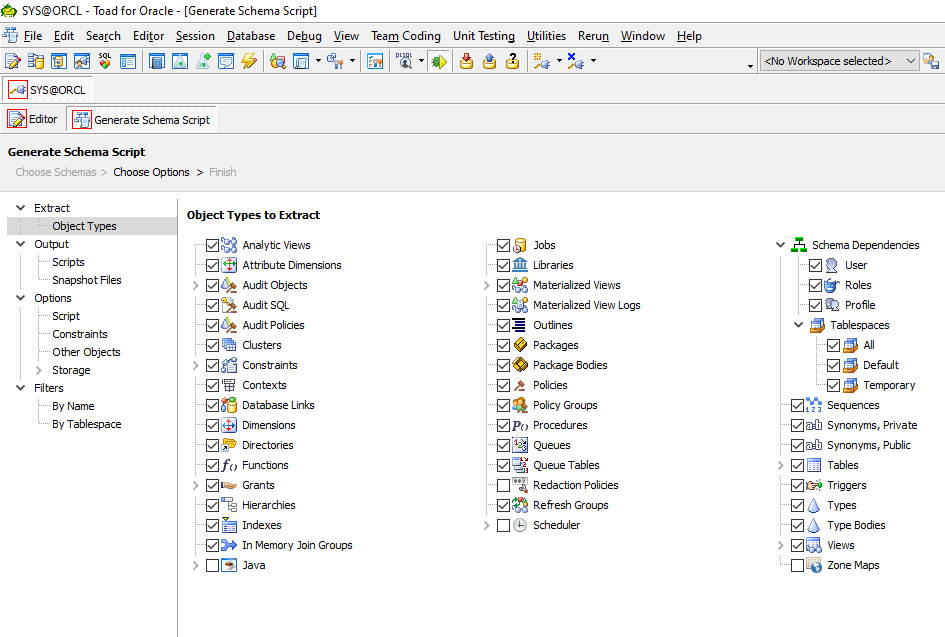Click the Analytic Views icon

point(229,245)
